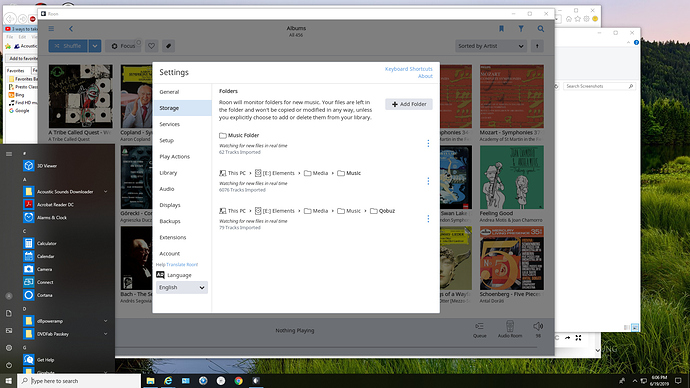Expand Acoustic Sounds Downloader folder
Screen dimensions: 690x388
(105, 192)
